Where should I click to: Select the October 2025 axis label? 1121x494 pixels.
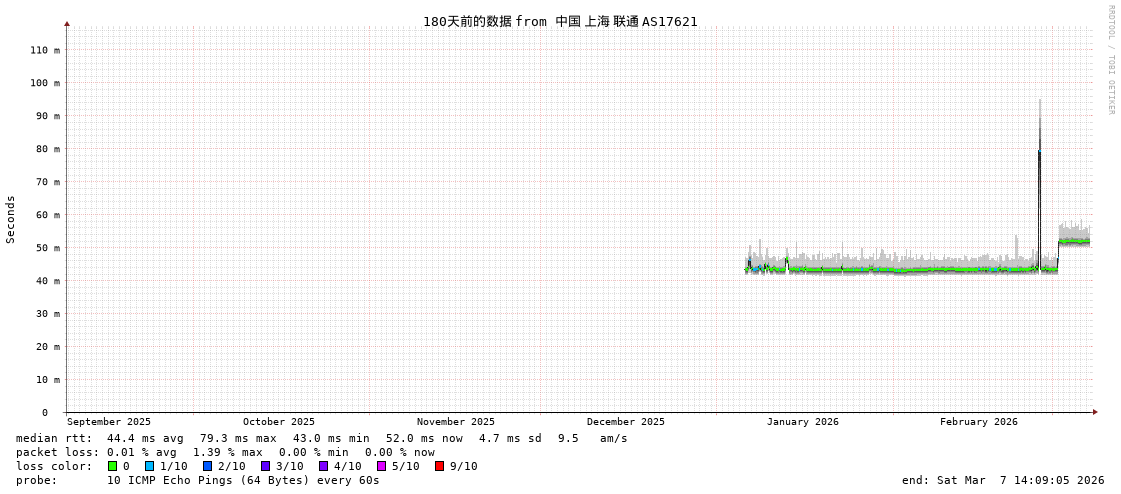pos(278,422)
